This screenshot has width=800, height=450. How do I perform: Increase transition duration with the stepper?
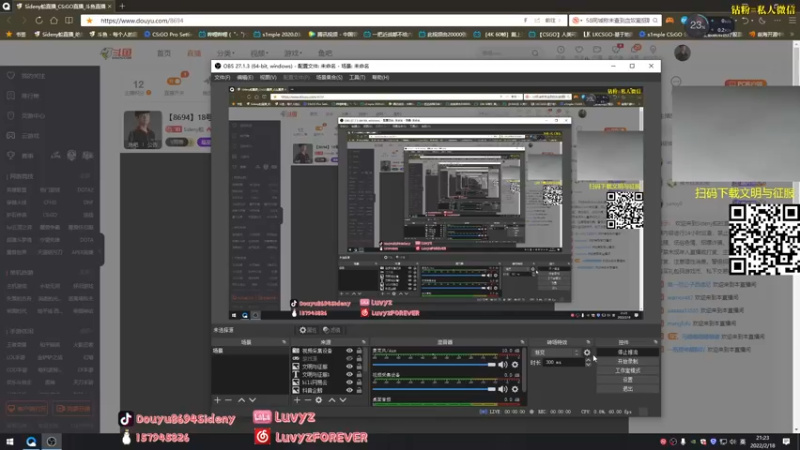point(588,360)
